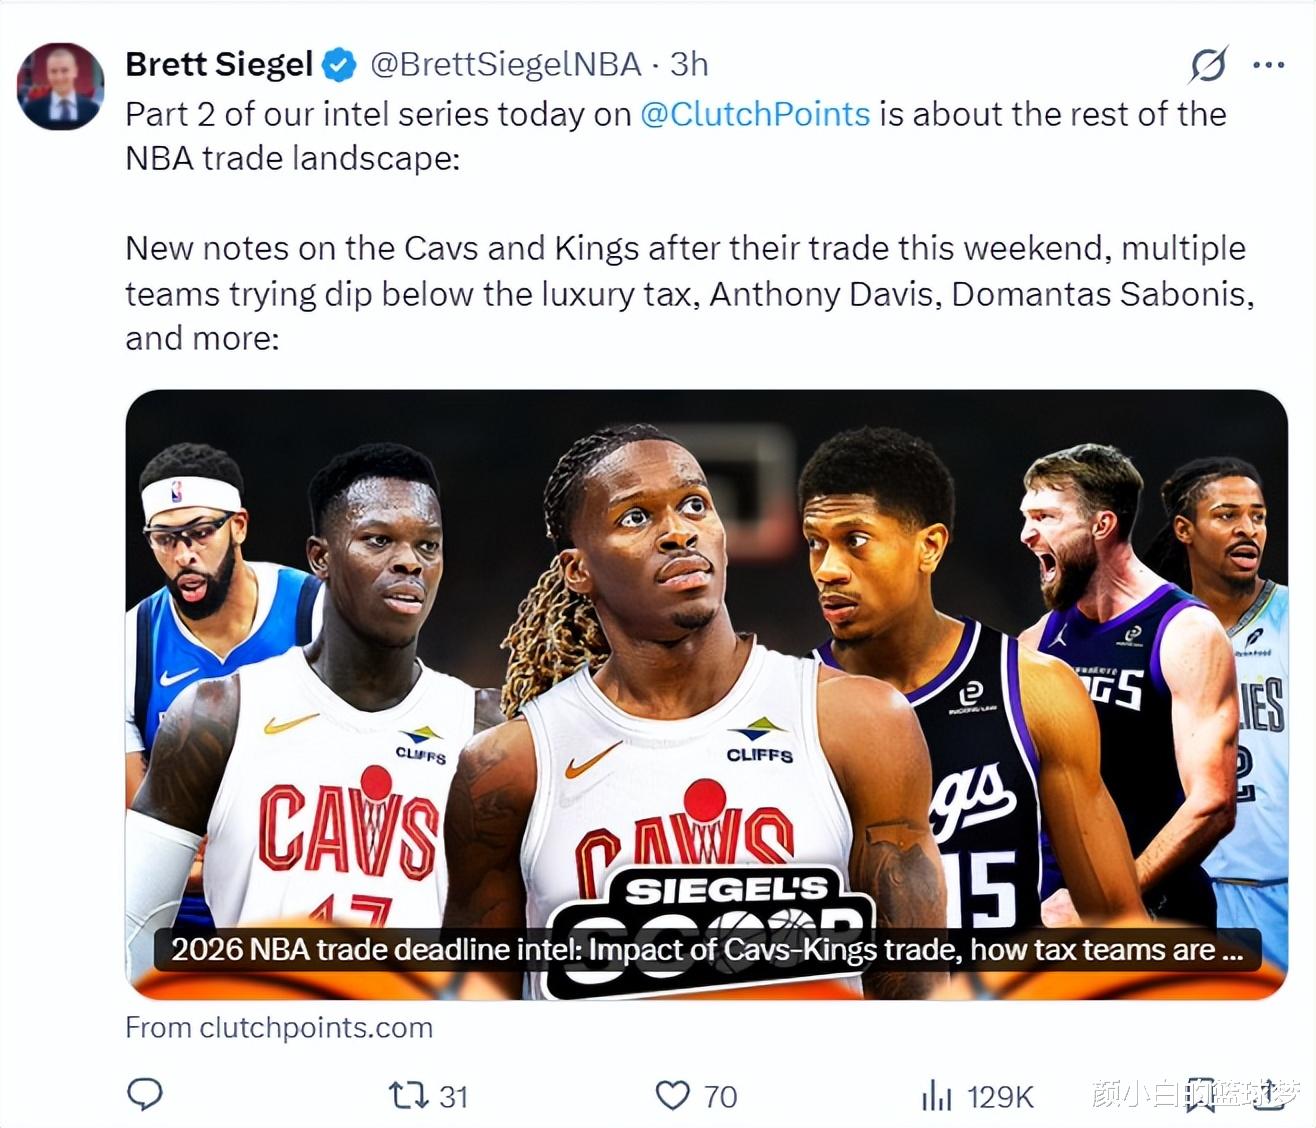
Task: Repost this tweet using the retweet icon
Action: (x=408, y=1096)
